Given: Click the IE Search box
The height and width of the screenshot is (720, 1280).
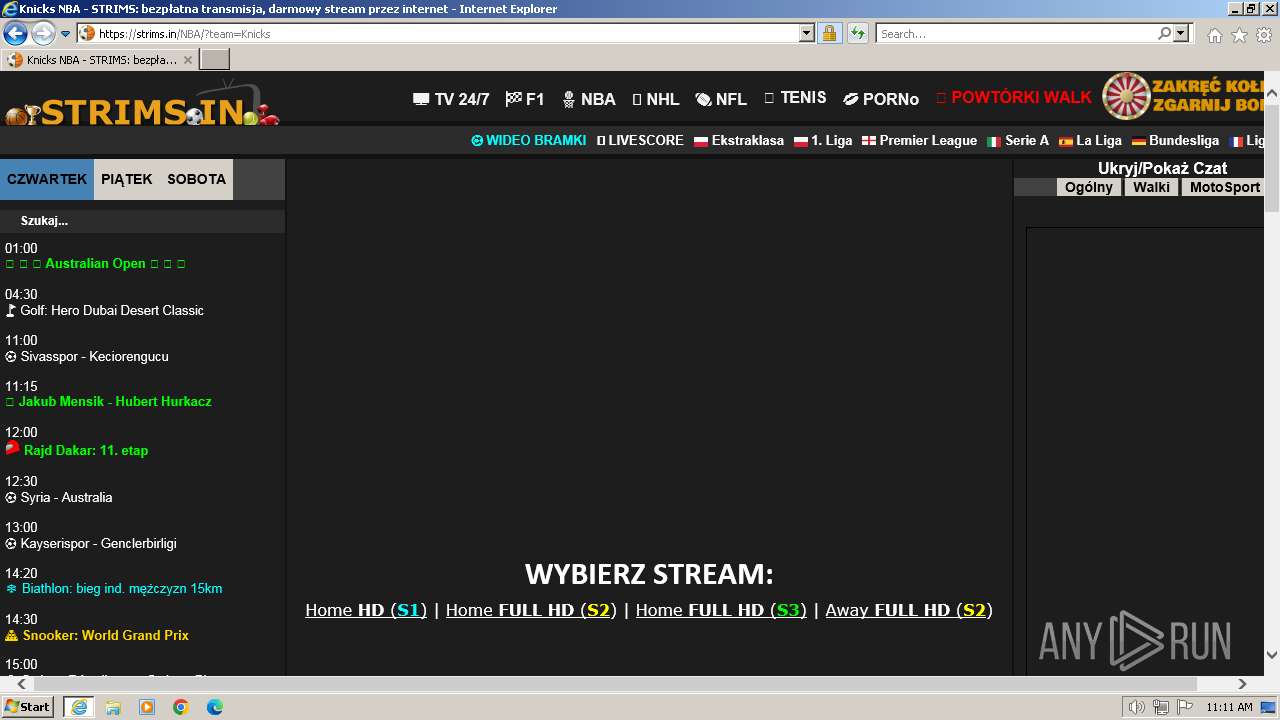Looking at the screenshot, I should click(1015, 33).
